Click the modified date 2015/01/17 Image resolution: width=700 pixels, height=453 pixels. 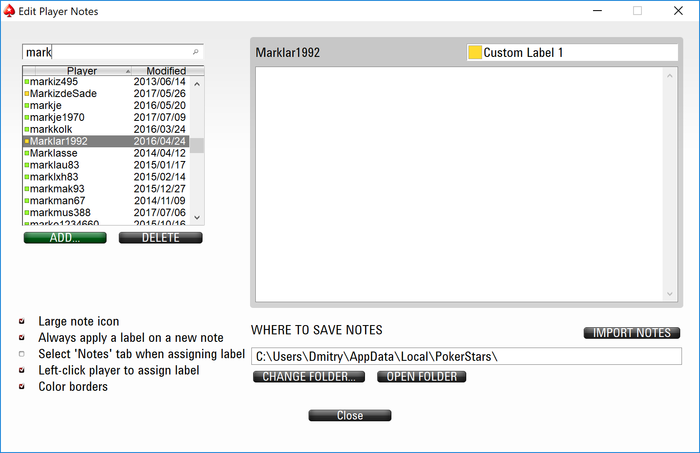(x=159, y=165)
